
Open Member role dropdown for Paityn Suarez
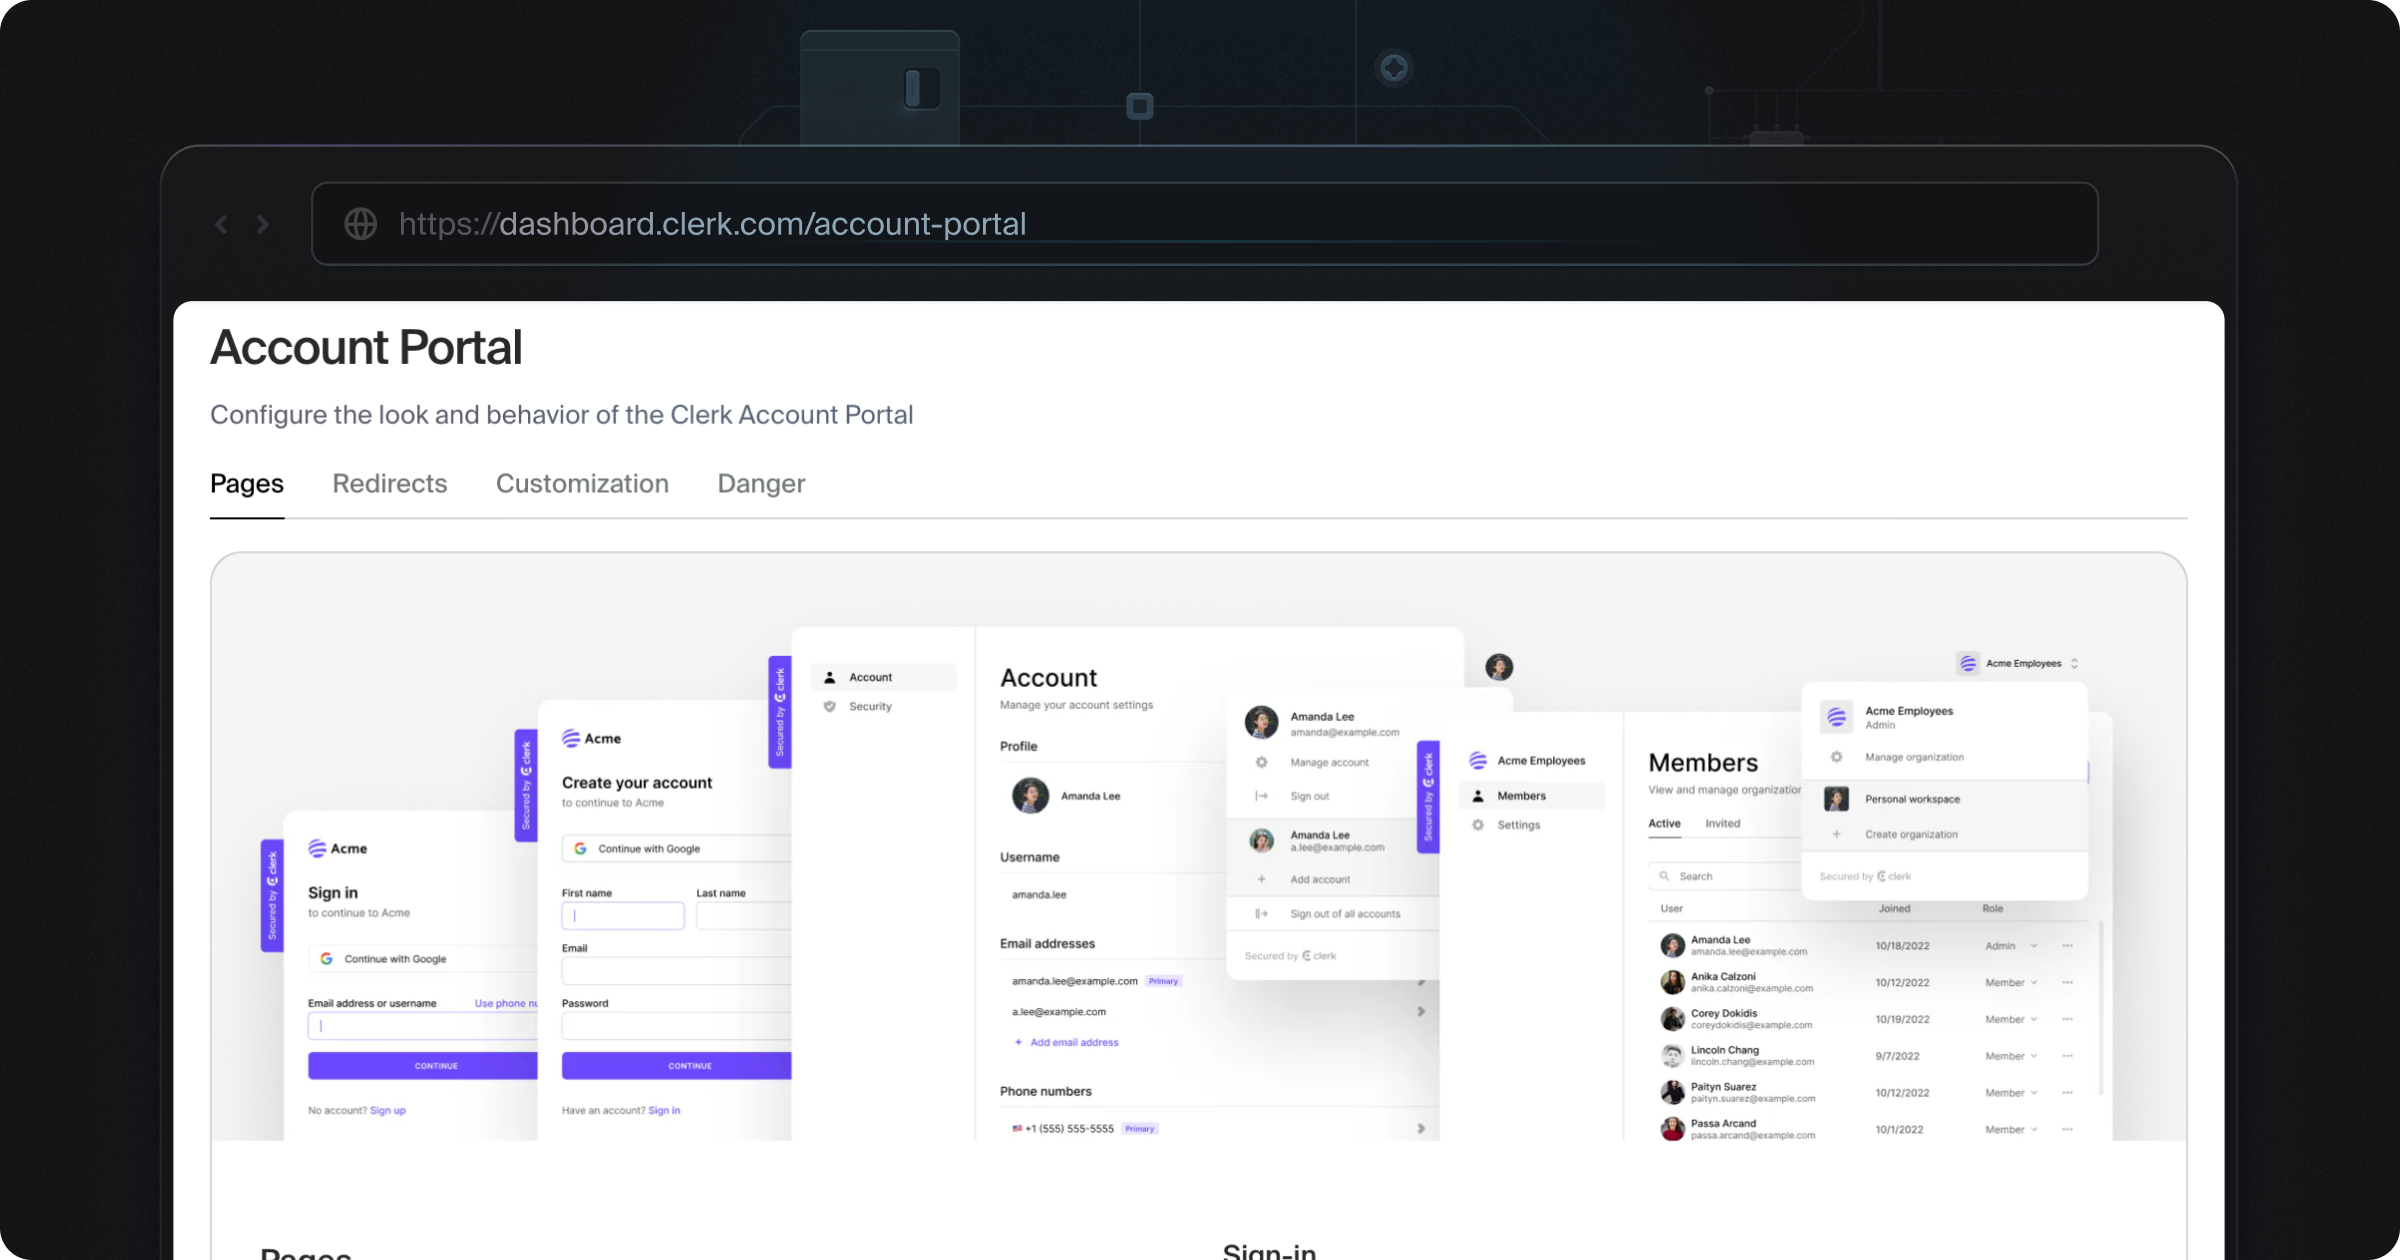point(2011,1093)
